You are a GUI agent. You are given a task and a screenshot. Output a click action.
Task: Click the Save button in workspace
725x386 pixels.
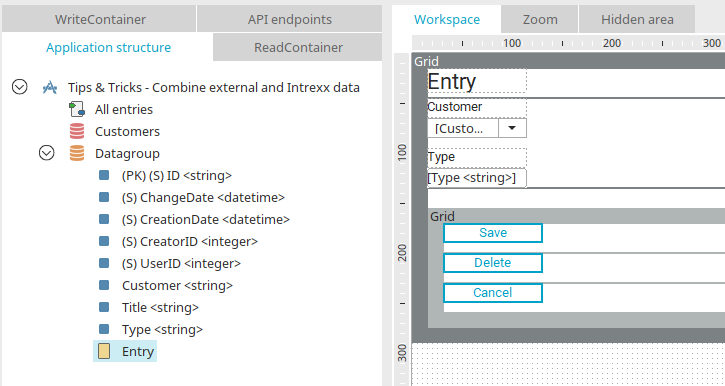493,233
